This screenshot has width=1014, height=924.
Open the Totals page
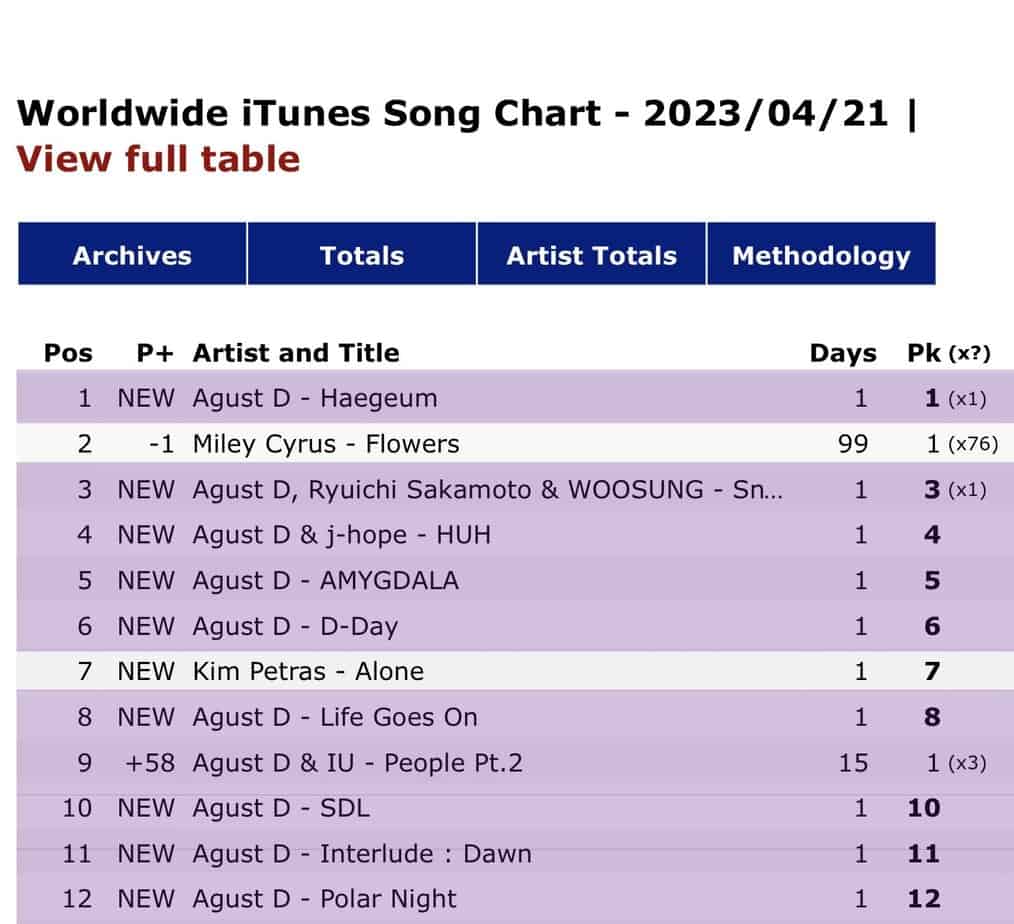point(361,255)
